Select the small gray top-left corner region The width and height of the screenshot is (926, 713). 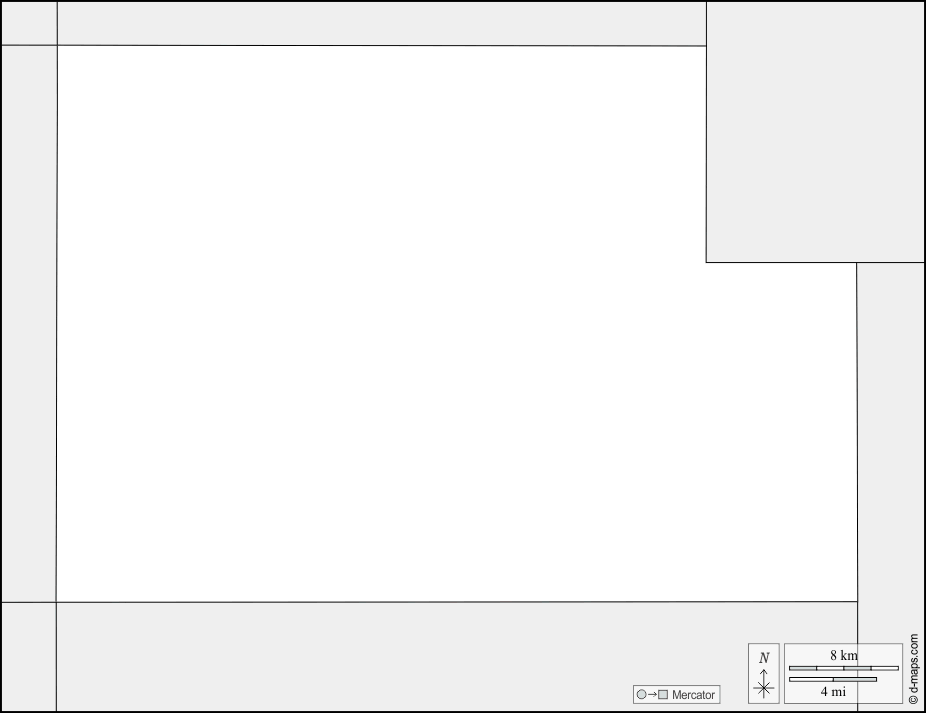[29, 23]
